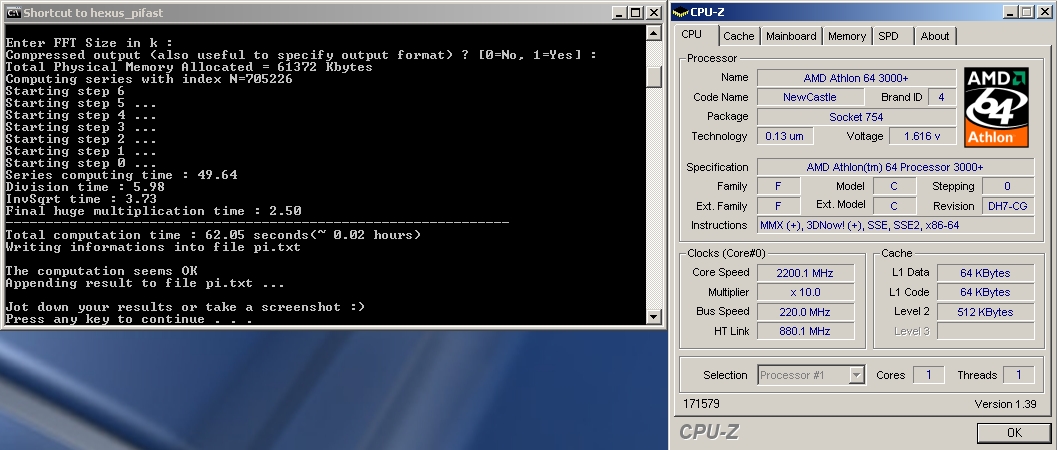Click the Revision value DH7-CG
This screenshot has width=1057, height=450.
coord(1008,206)
